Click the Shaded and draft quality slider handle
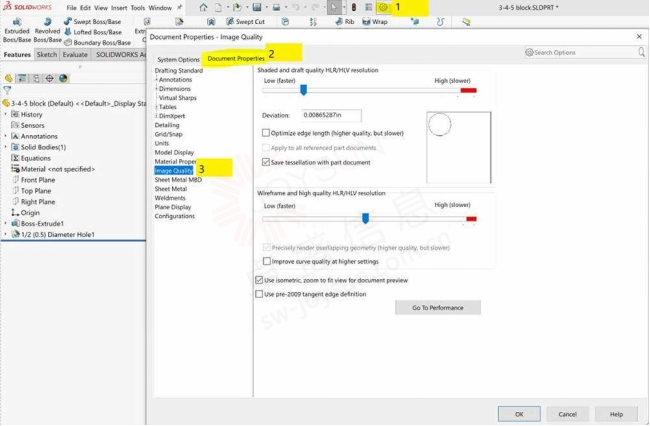This screenshot has height=426, width=650. (303, 90)
